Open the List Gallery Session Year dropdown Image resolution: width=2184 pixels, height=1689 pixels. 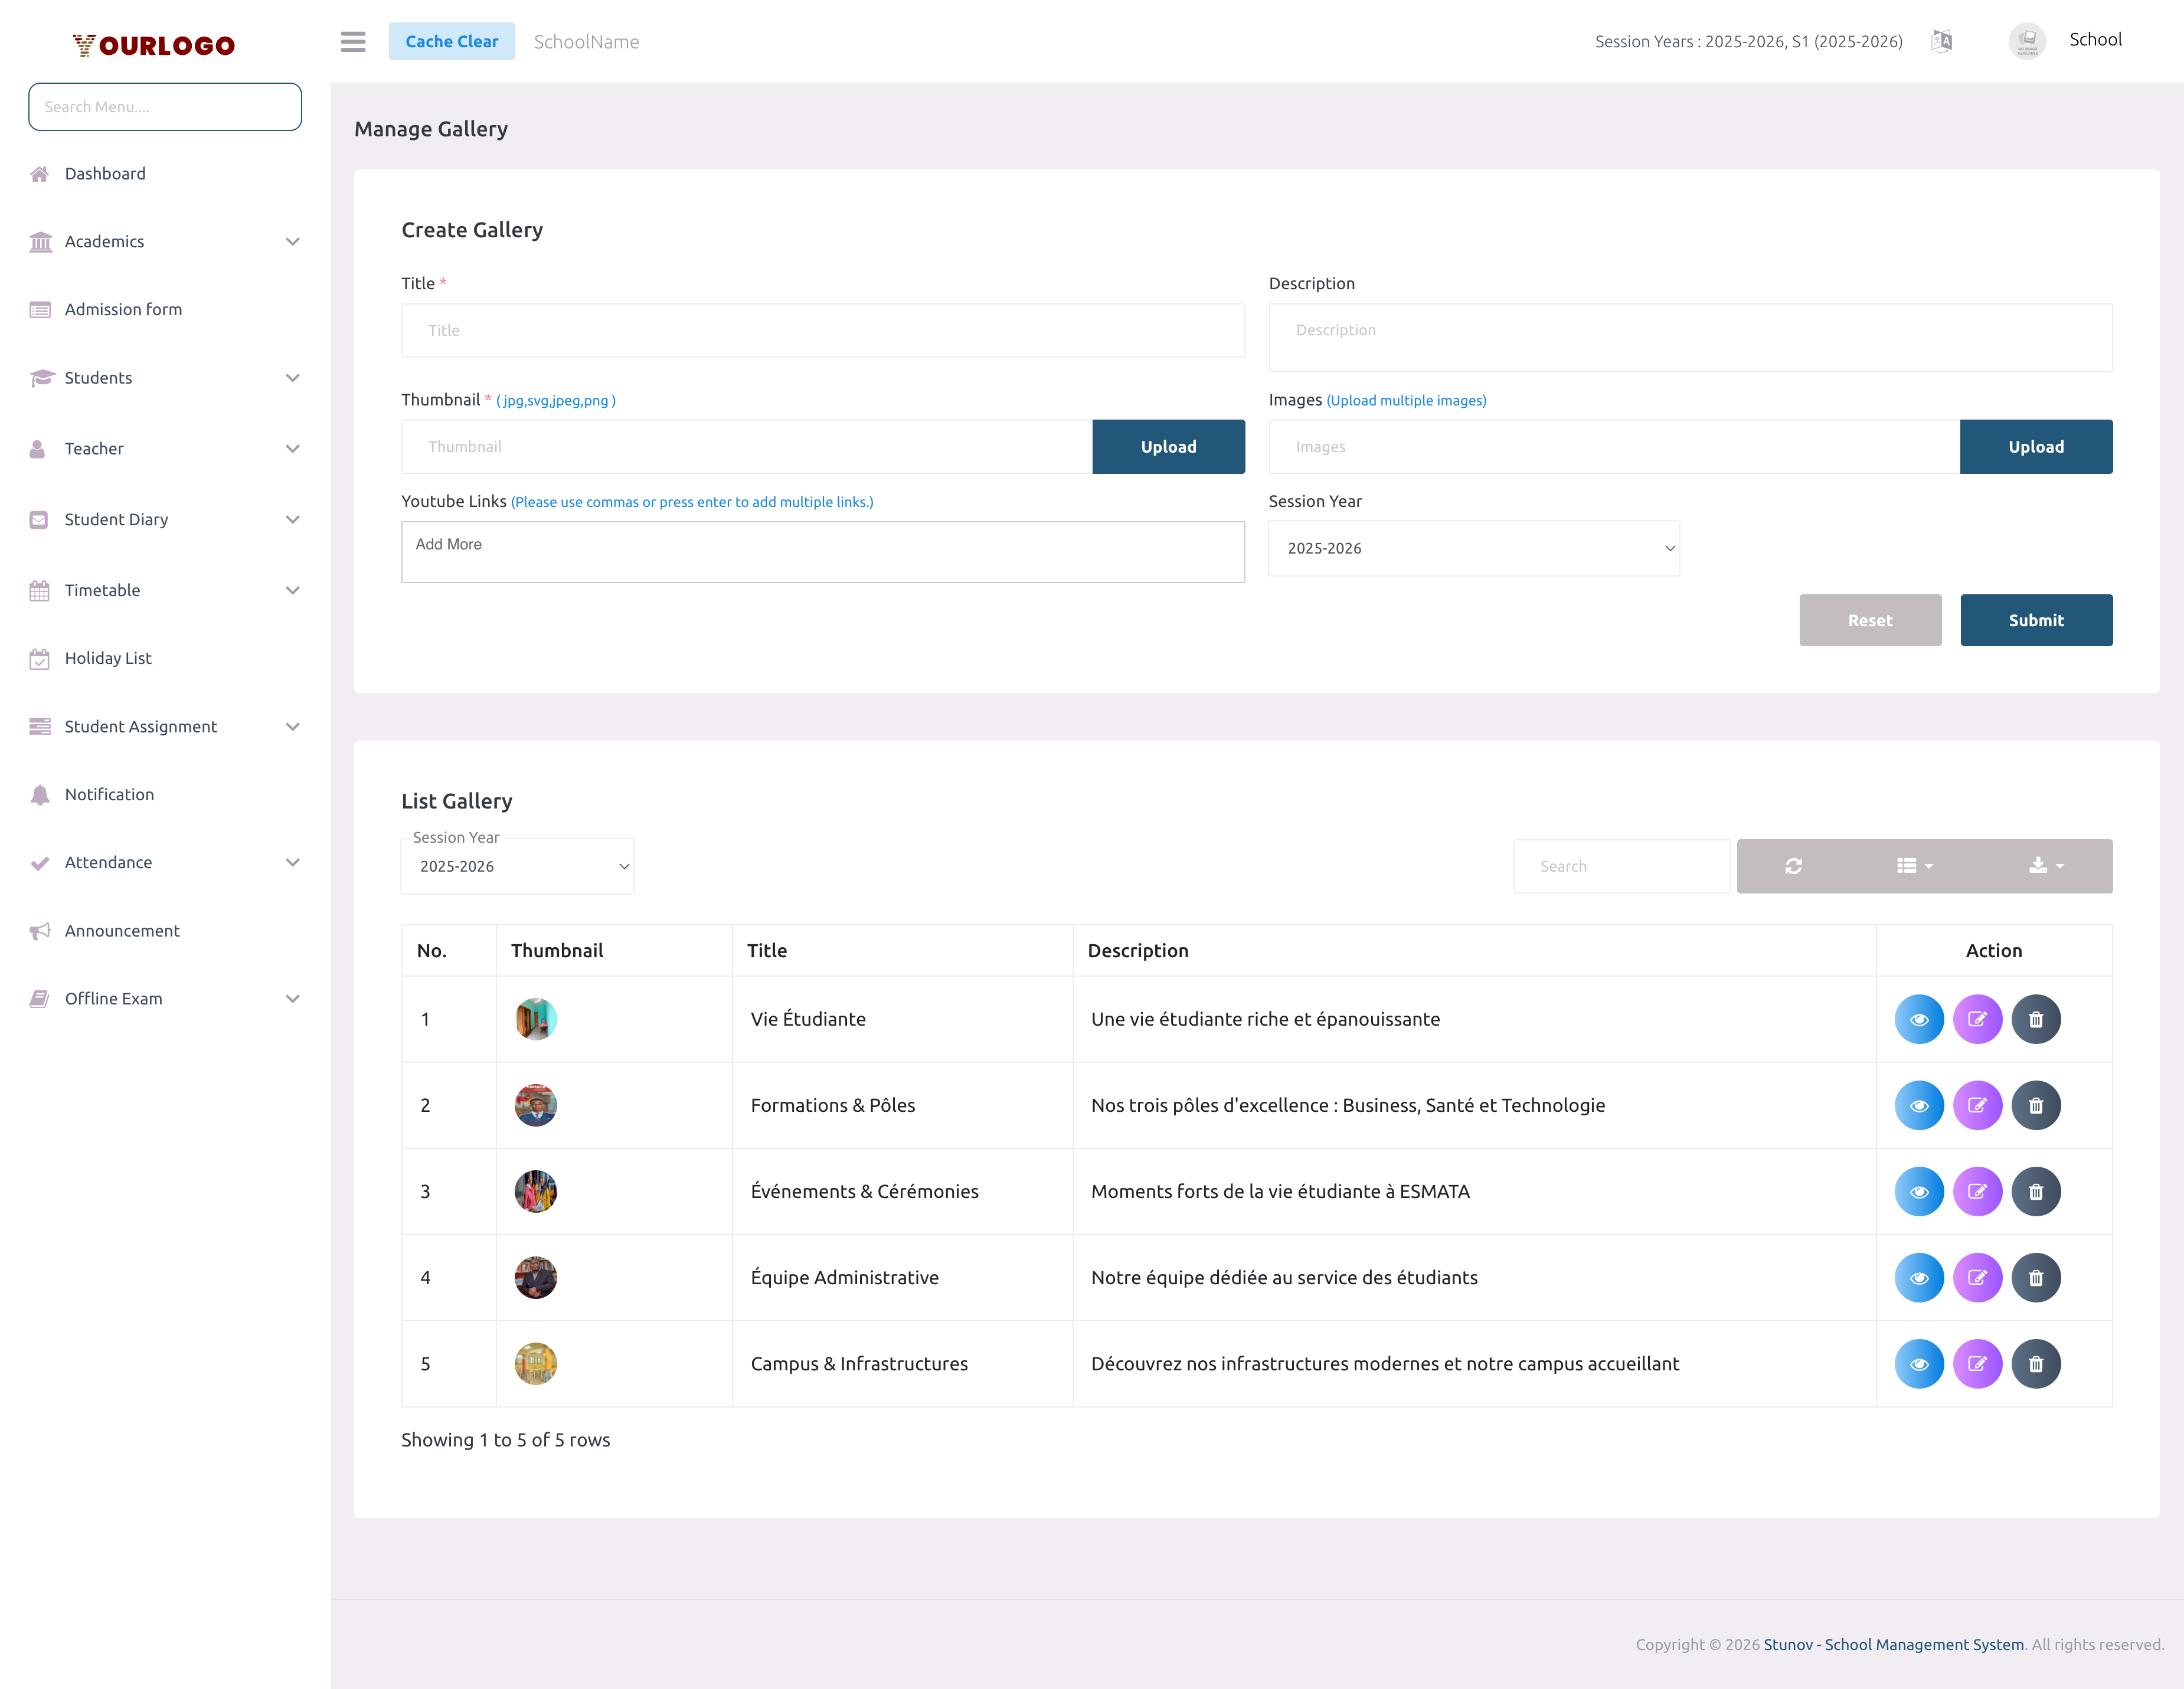[517, 866]
